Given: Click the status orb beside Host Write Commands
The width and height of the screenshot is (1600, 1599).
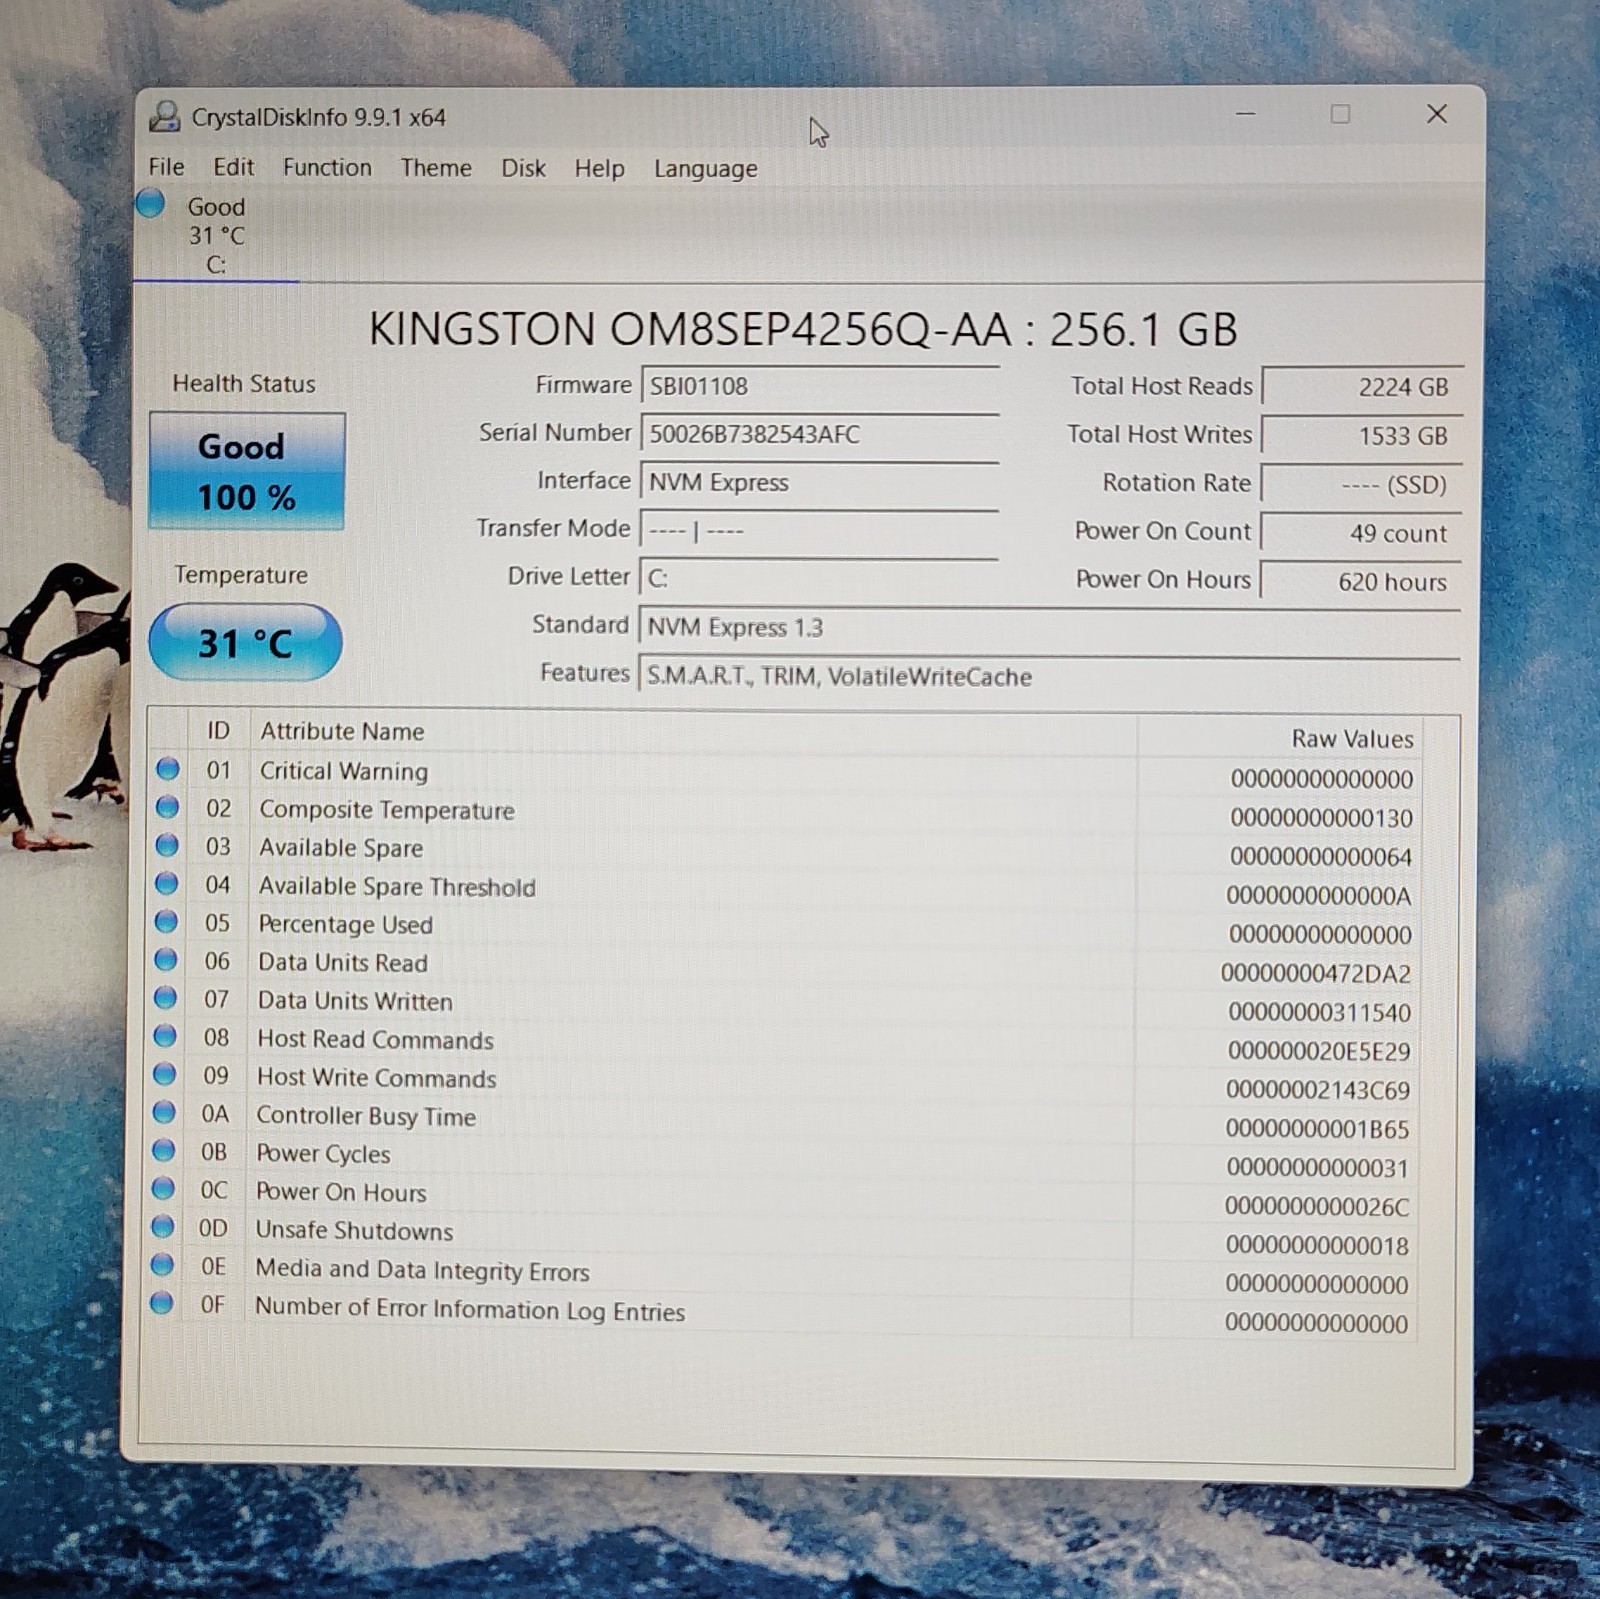Looking at the screenshot, I should [x=165, y=1074].
